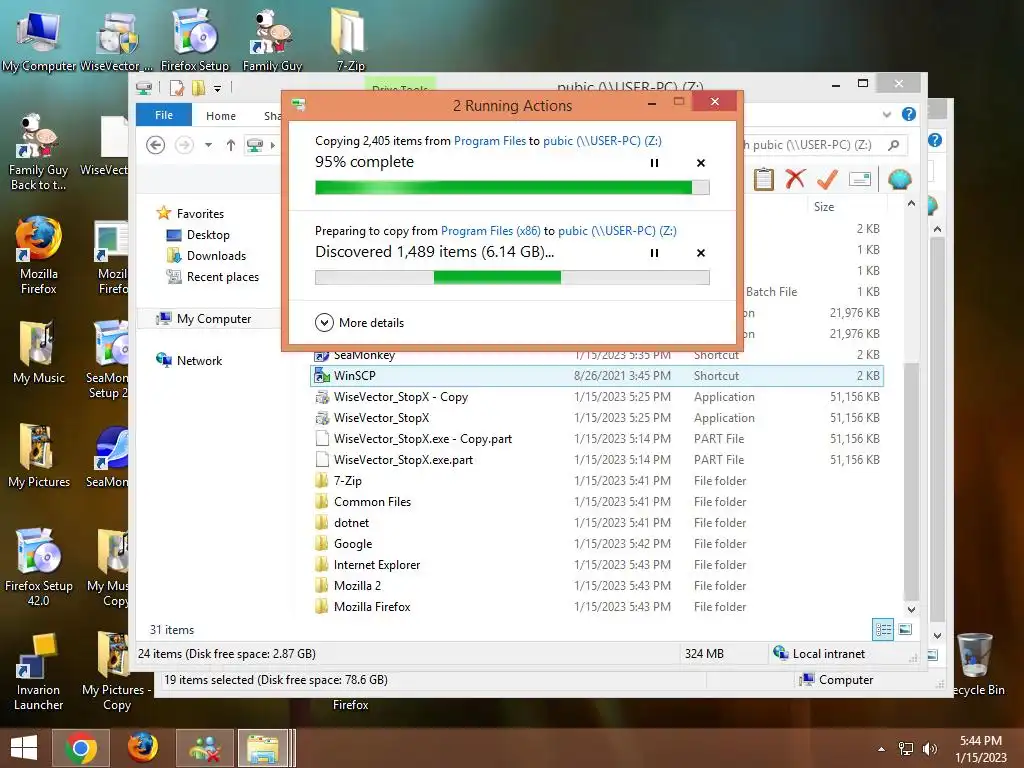Select the Mozilla Firefox folder
Screen dimensions: 1024x768
point(597,607)
